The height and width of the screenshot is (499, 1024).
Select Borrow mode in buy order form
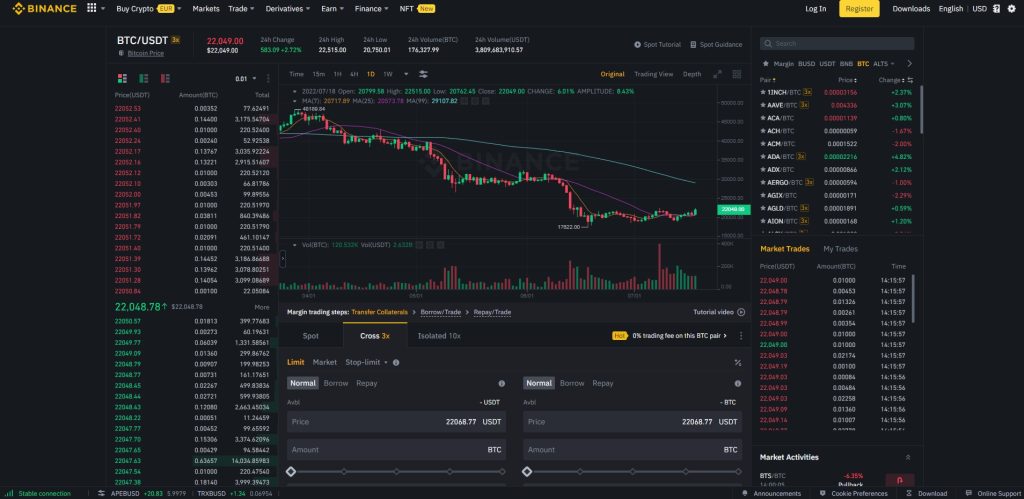point(336,383)
